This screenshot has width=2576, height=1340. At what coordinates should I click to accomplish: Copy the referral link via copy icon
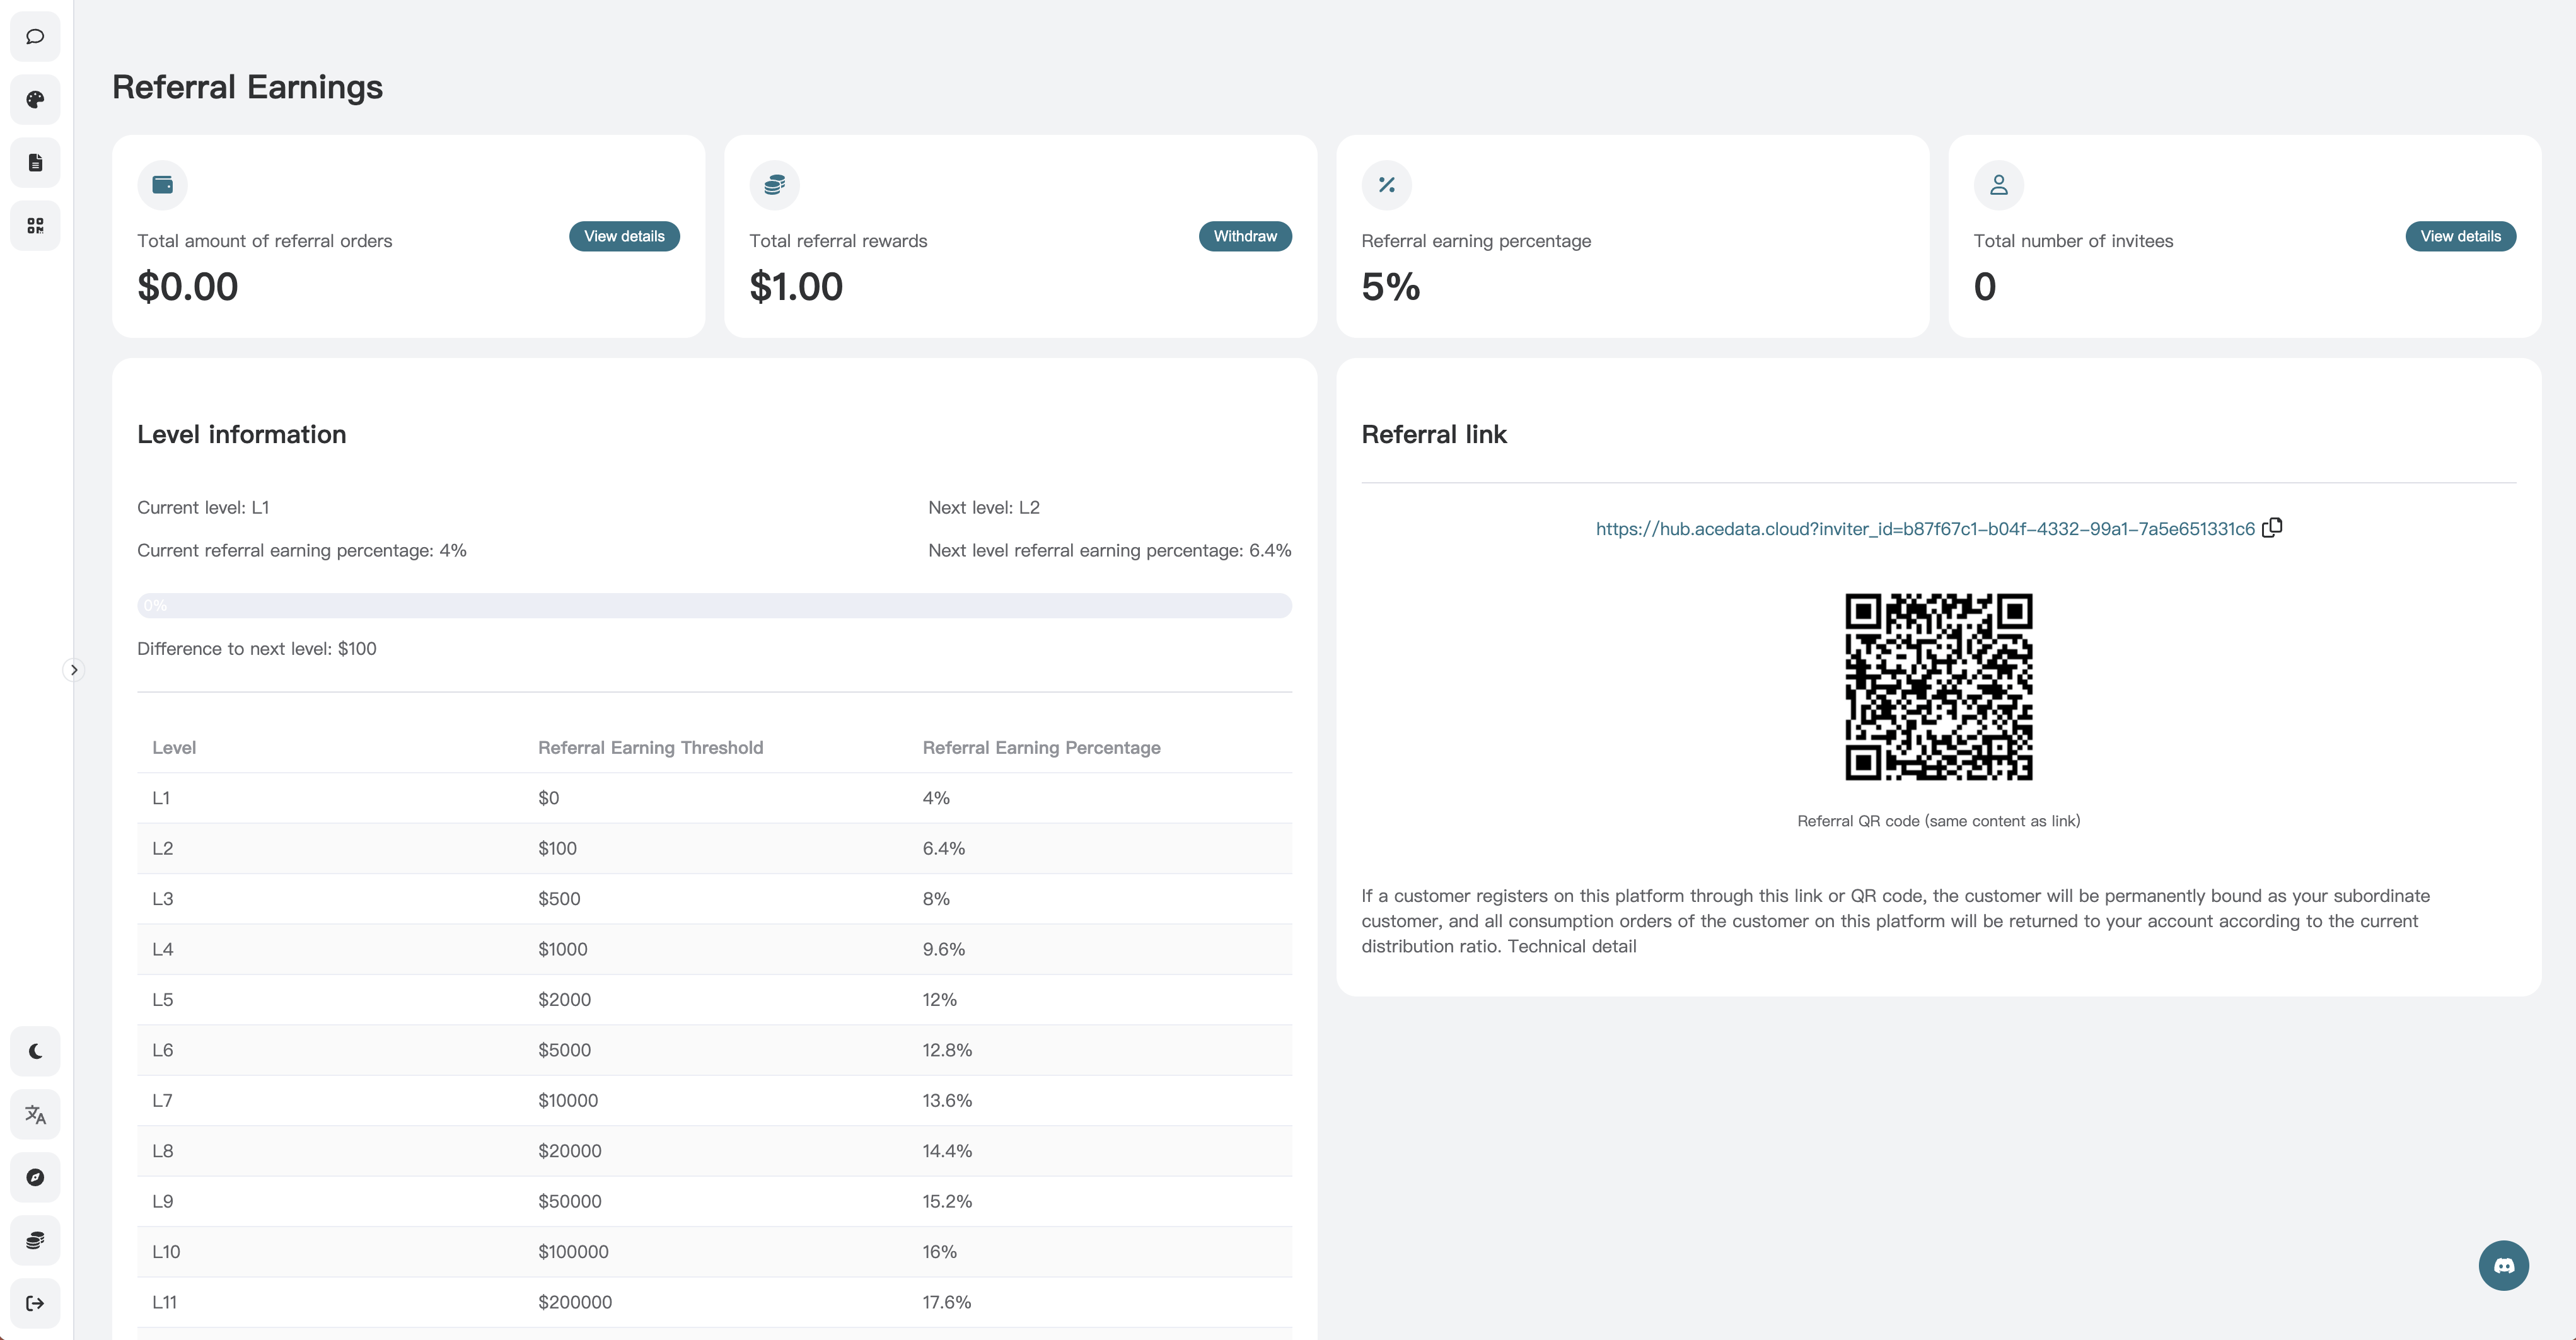pyautogui.click(x=2272, y=527)
